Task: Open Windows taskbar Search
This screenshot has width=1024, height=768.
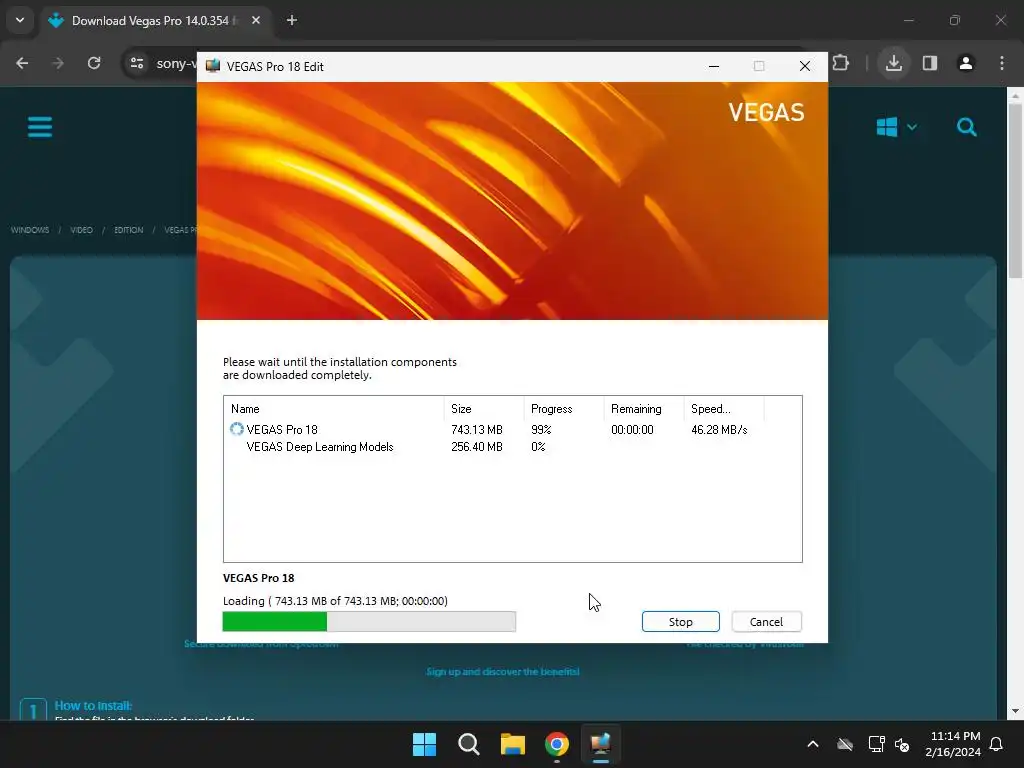Action: click(469, 744)
